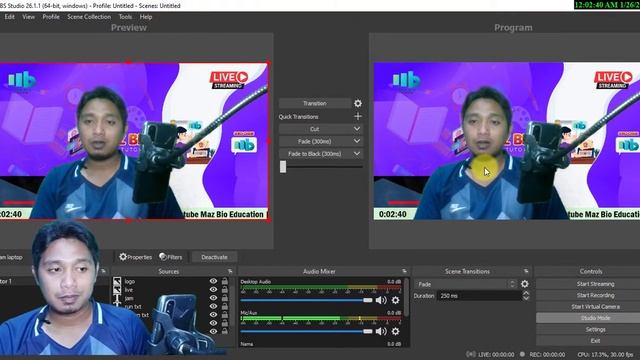Decrease Duration with down stepper arrow

[526, 298]
